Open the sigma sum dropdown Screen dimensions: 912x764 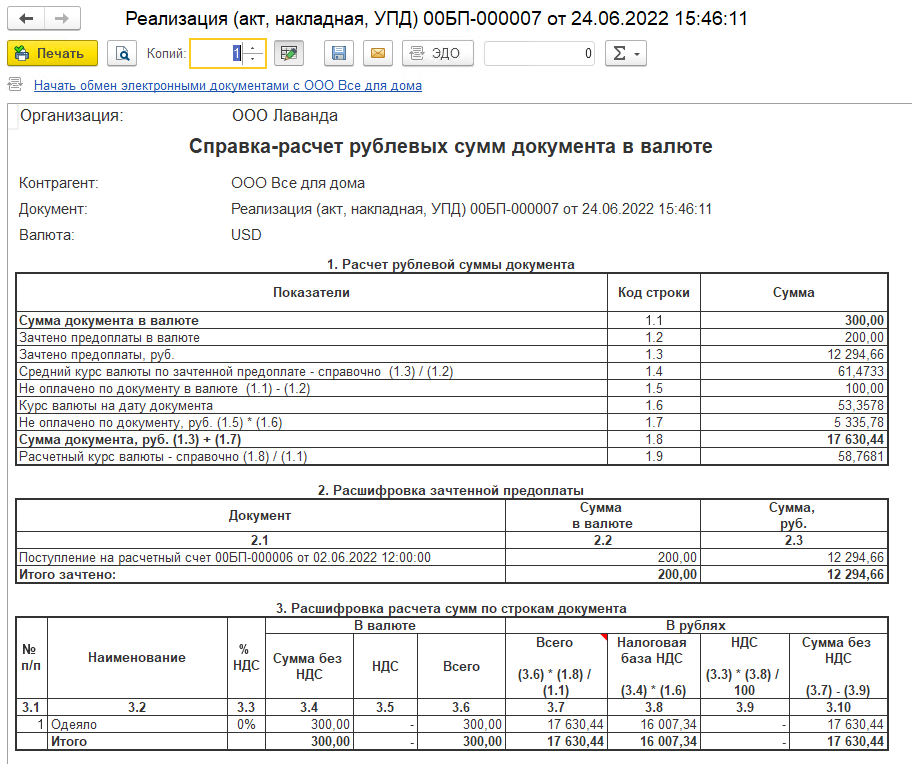(626, 53)
